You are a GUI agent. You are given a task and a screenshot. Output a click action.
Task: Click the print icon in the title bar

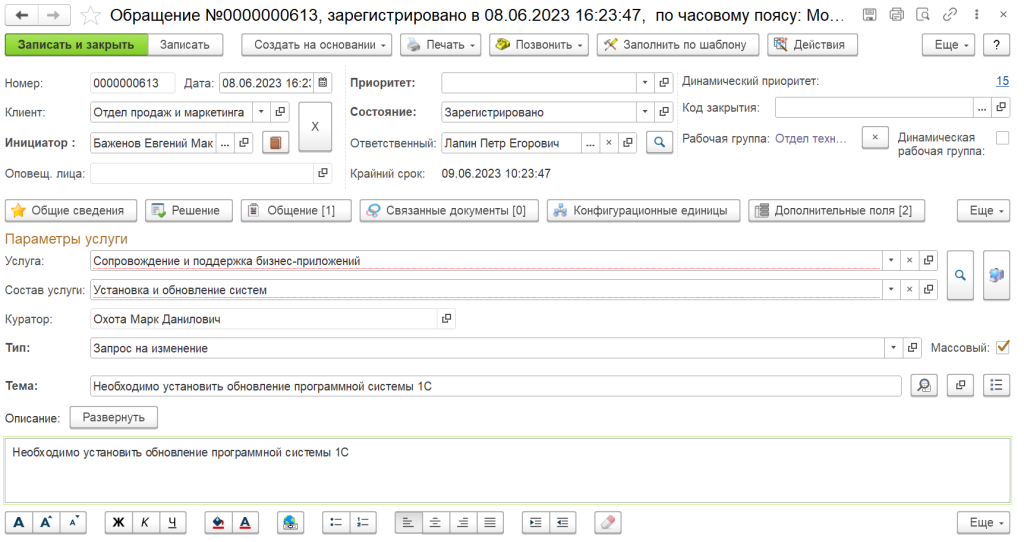pyautogui.click(x=896, y=15)
